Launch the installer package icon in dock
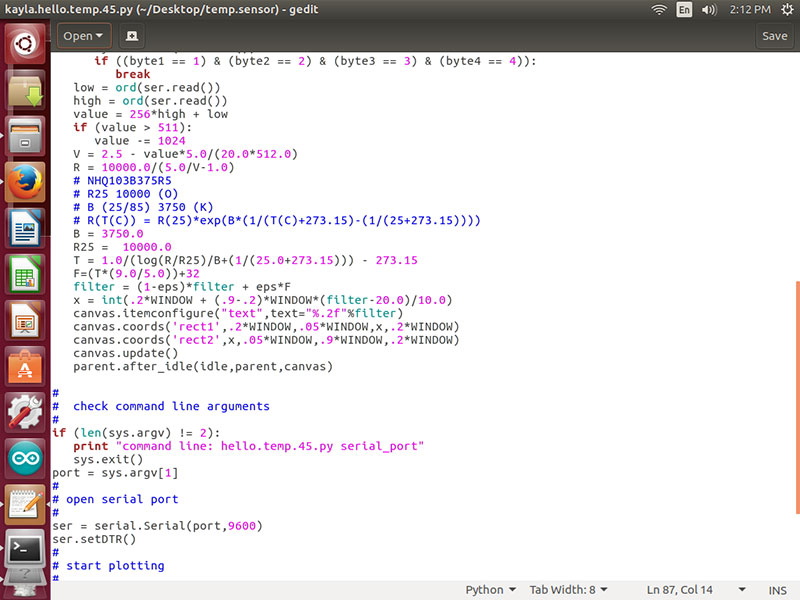 (x=24, y=89)
